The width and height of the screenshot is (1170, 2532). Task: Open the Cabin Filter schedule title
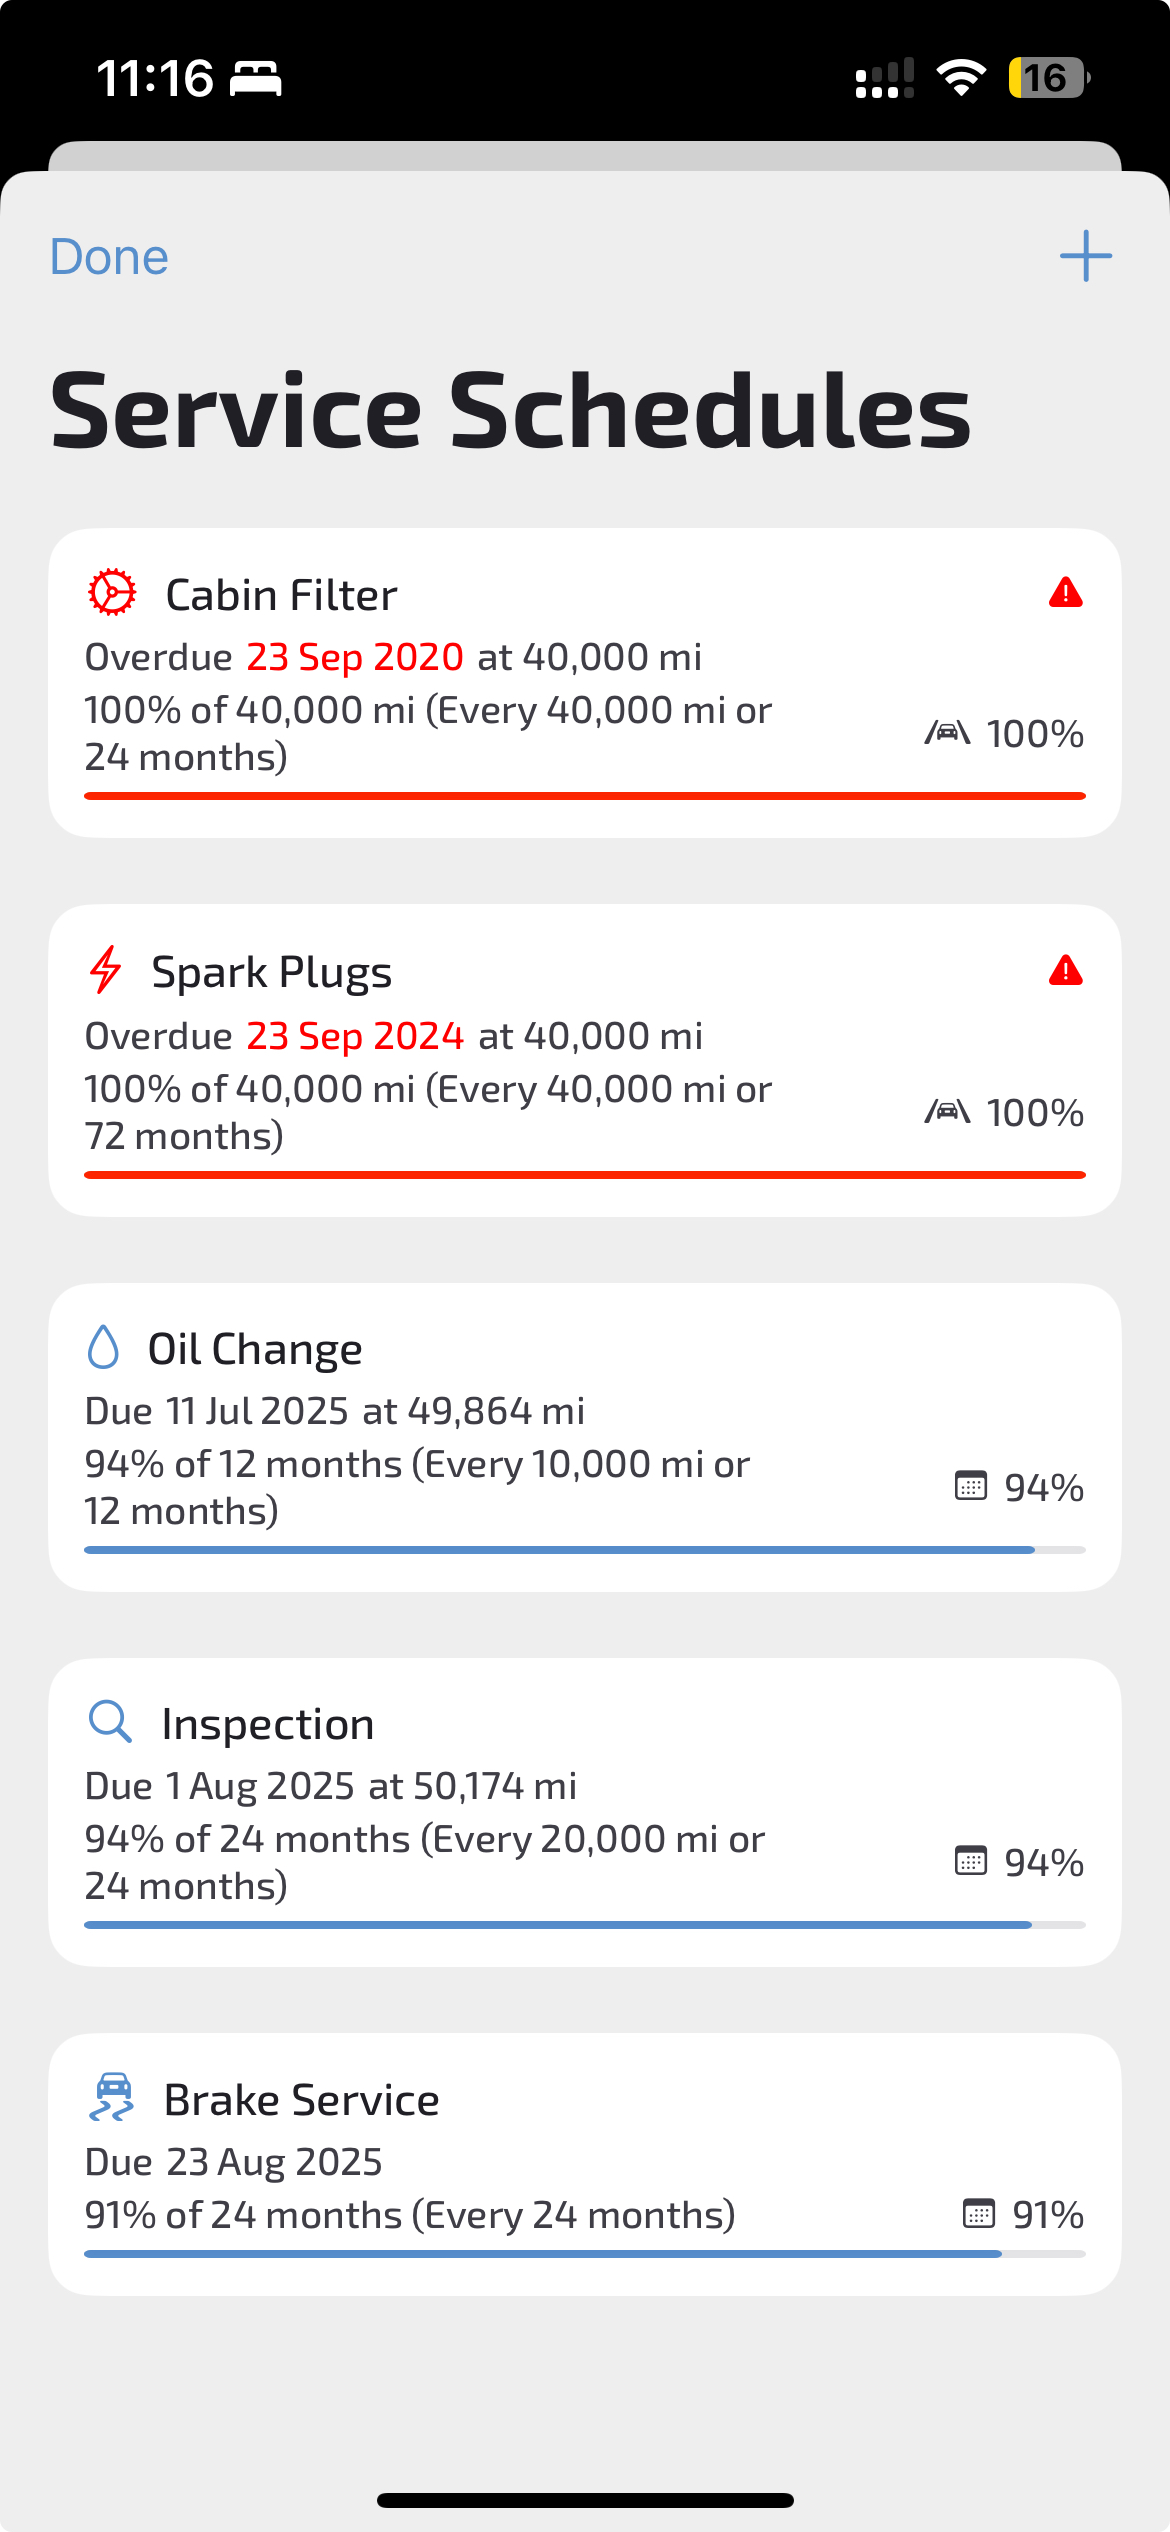(281, 595)
